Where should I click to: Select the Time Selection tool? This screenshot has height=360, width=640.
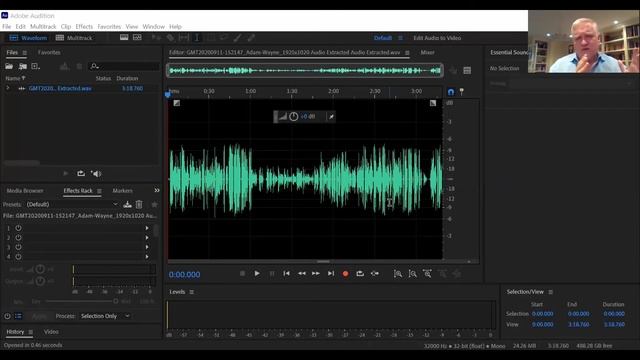(x=196, y=38)
